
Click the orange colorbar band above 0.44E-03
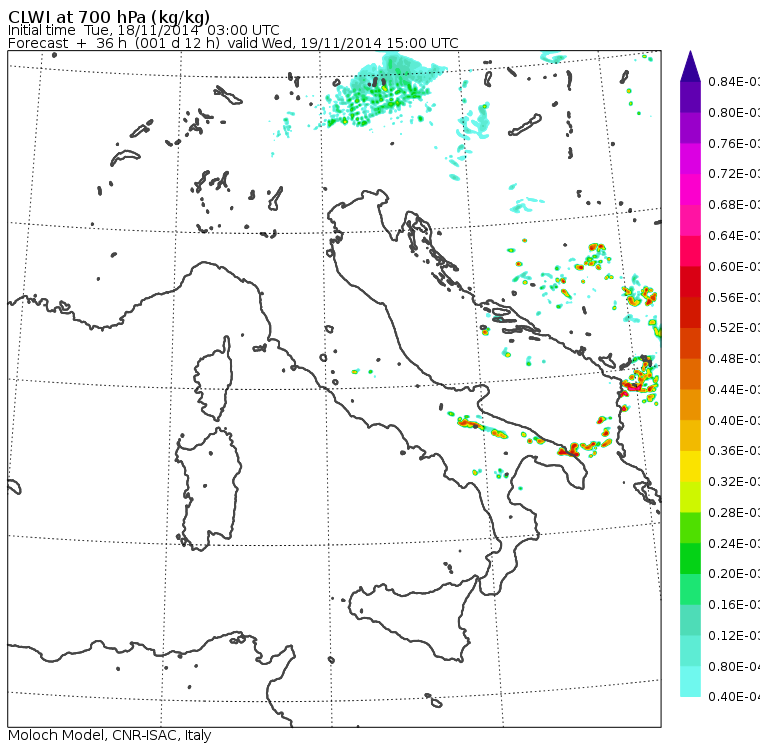[x=690, y=374]
